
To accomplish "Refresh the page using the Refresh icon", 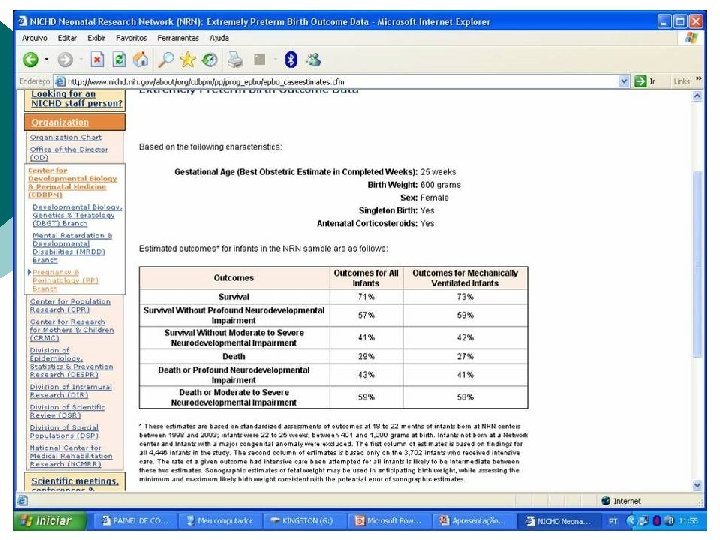I will point(119,59).
